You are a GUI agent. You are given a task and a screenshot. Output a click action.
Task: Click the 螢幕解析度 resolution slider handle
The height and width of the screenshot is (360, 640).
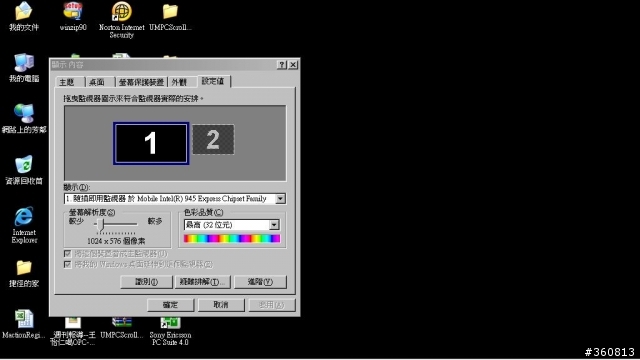tap(101, 224)
